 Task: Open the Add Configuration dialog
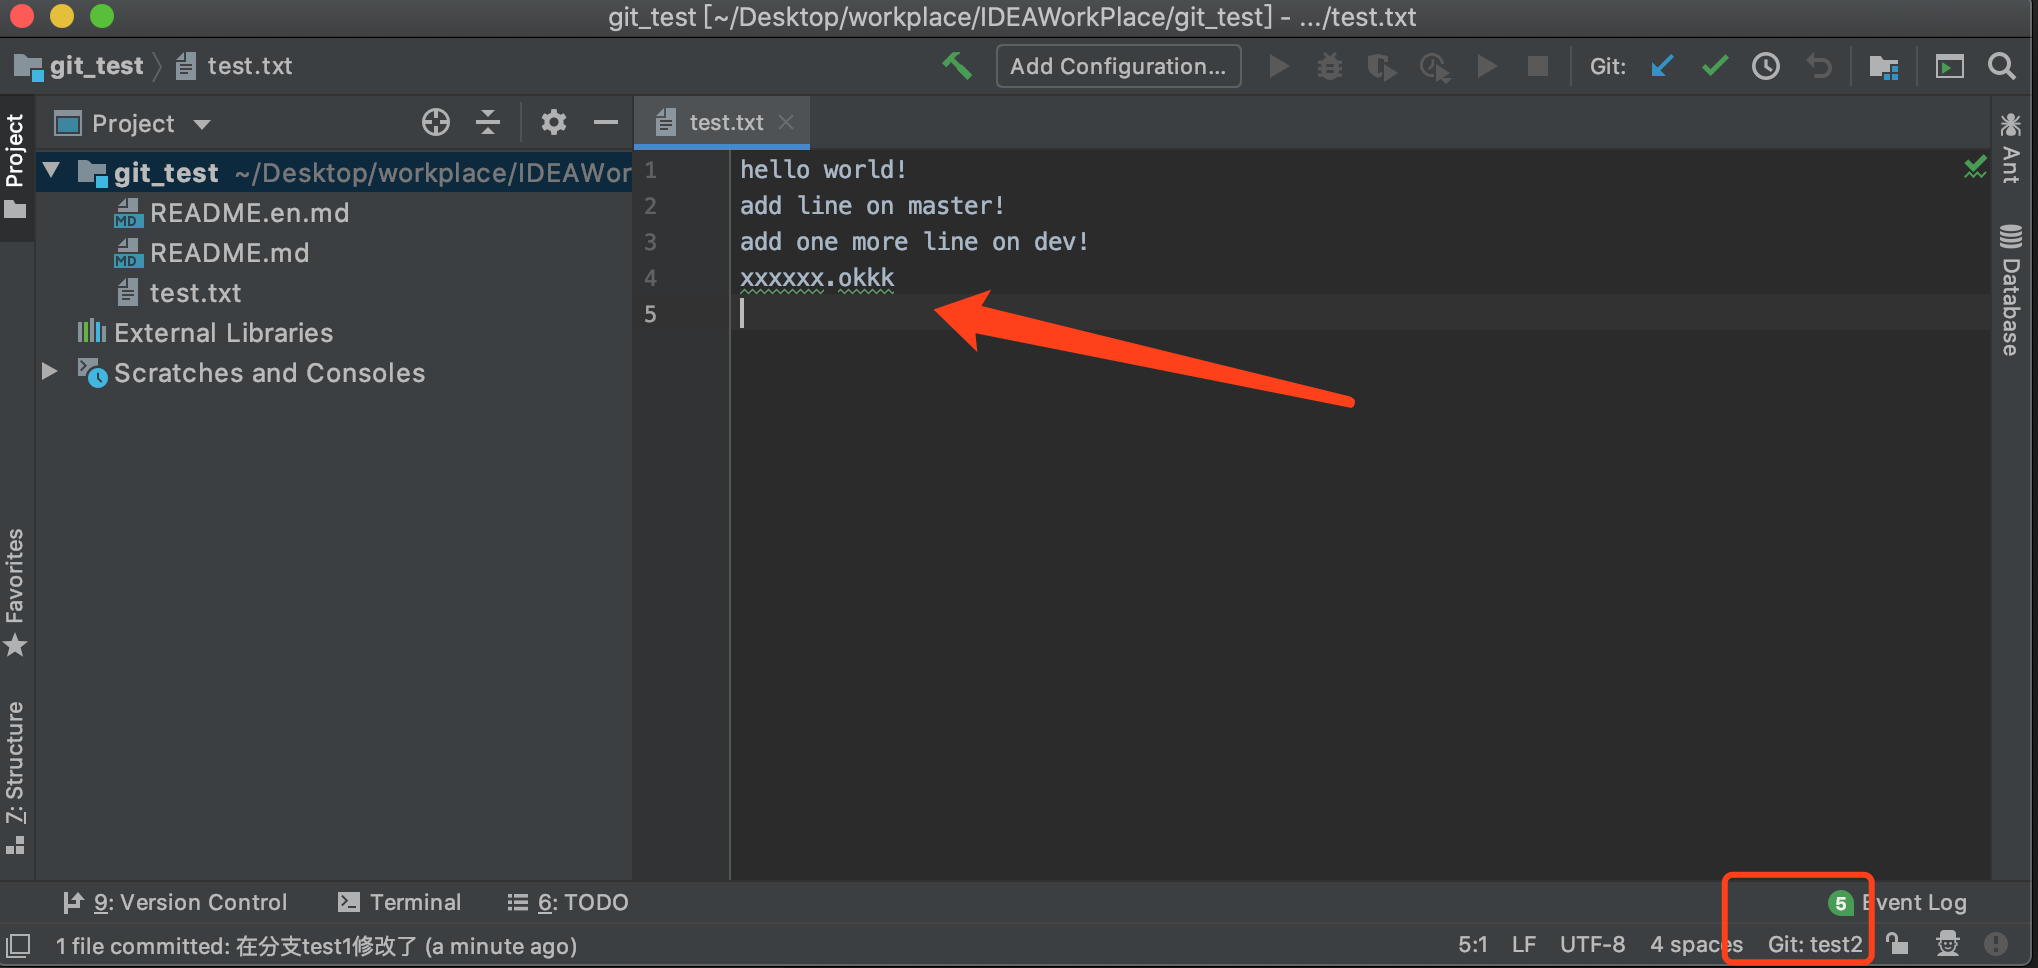click(1118, 66)
